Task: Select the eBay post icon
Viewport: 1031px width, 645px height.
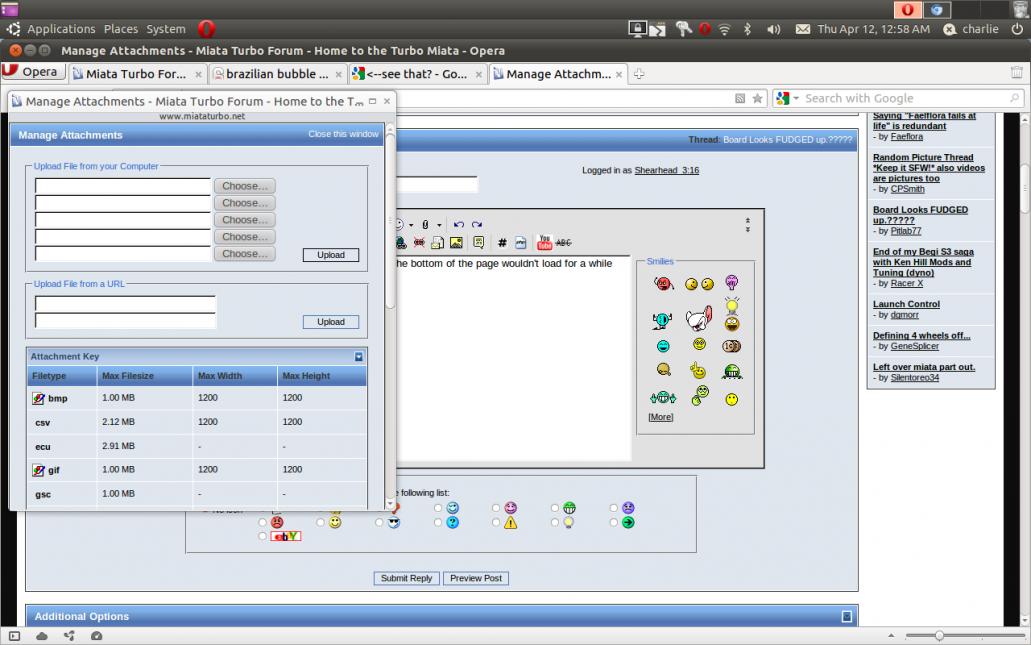Action: (285, 536)
